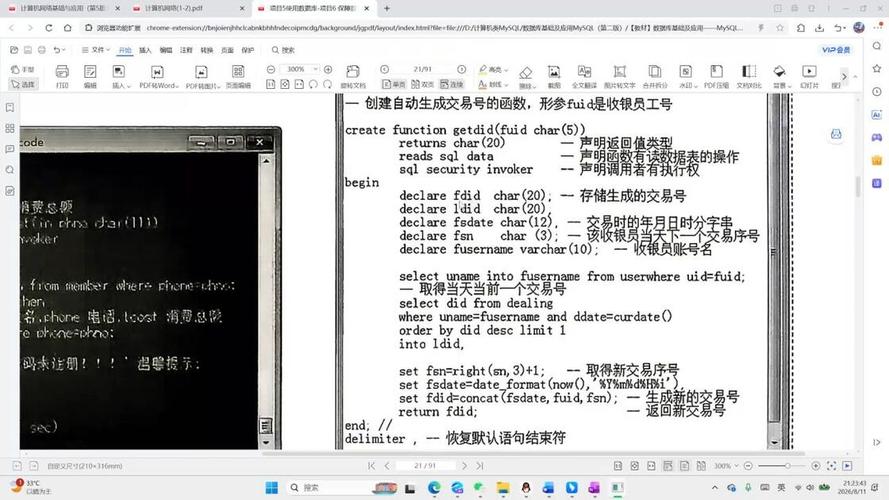Image resolution: width=889 pixels, height=500 pixels.
Task: Toggle Continuous (连续) scroll mode
Action: (x=452, y=84)
